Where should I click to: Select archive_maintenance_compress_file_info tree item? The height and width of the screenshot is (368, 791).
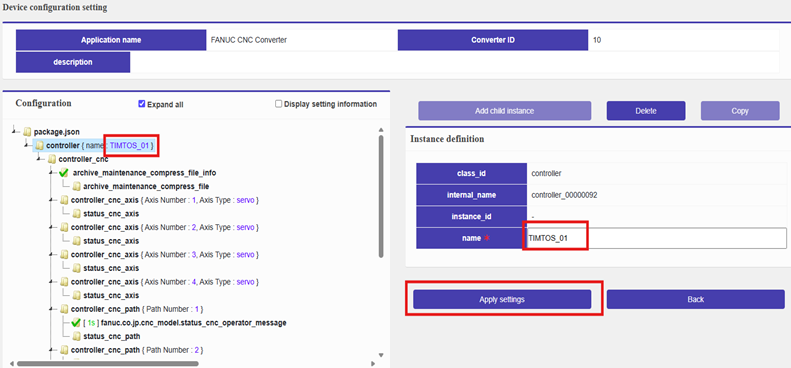pyautogui.click(x=144, y=173)
